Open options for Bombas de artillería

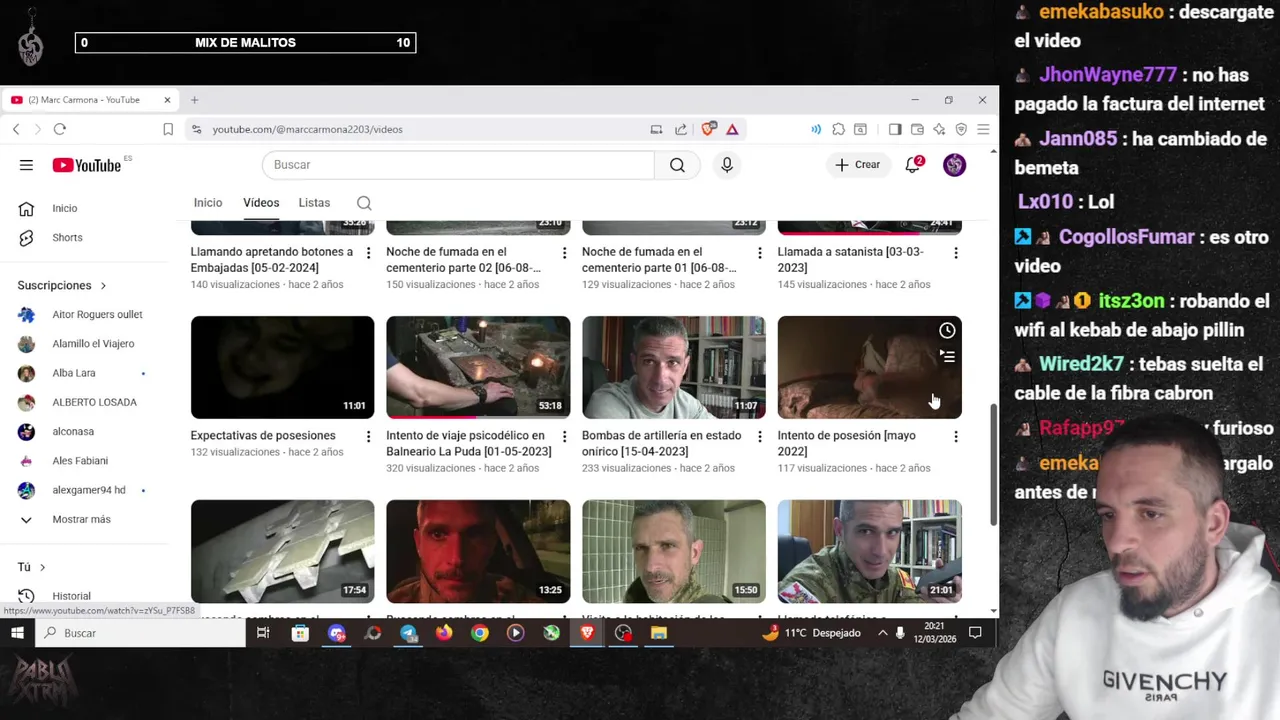[x=759, y=437]
